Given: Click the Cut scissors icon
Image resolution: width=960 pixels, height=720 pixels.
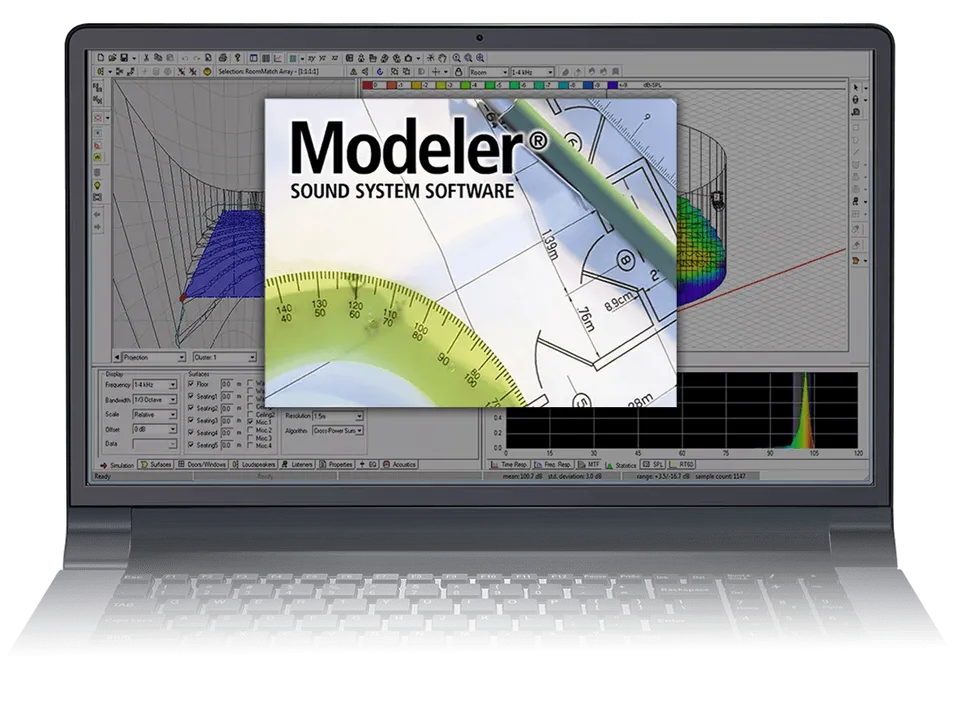Looking at the screenshot, I should [146, 58].
